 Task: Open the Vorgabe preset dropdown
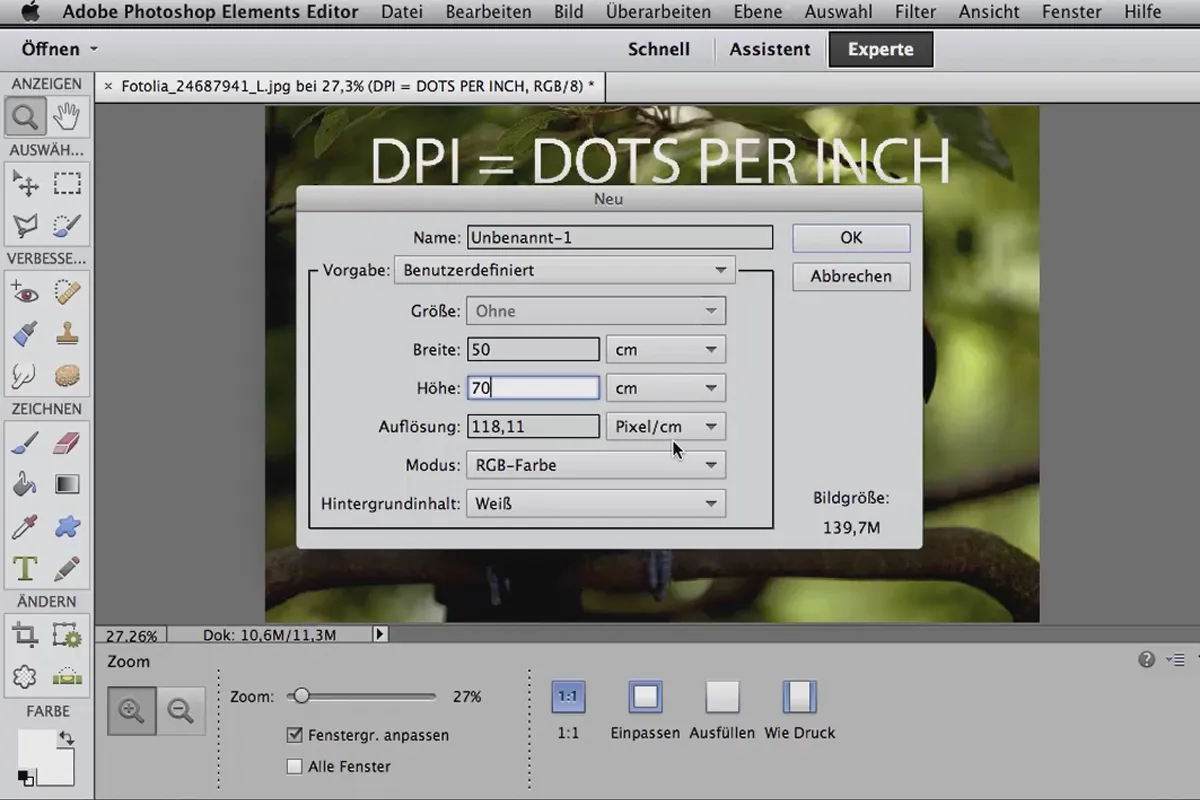tap(565, 270)
